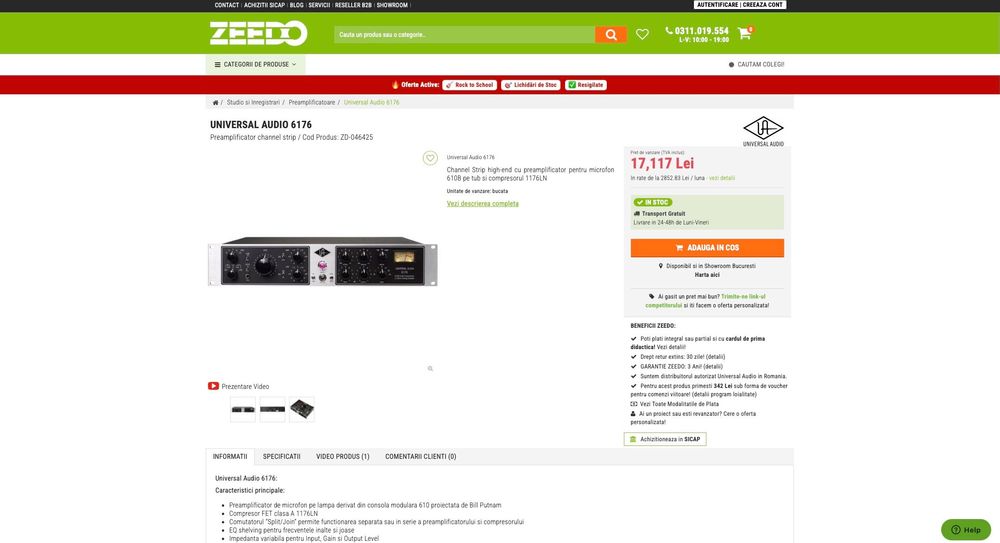Click the ZEEDO logo

point(258,33)
